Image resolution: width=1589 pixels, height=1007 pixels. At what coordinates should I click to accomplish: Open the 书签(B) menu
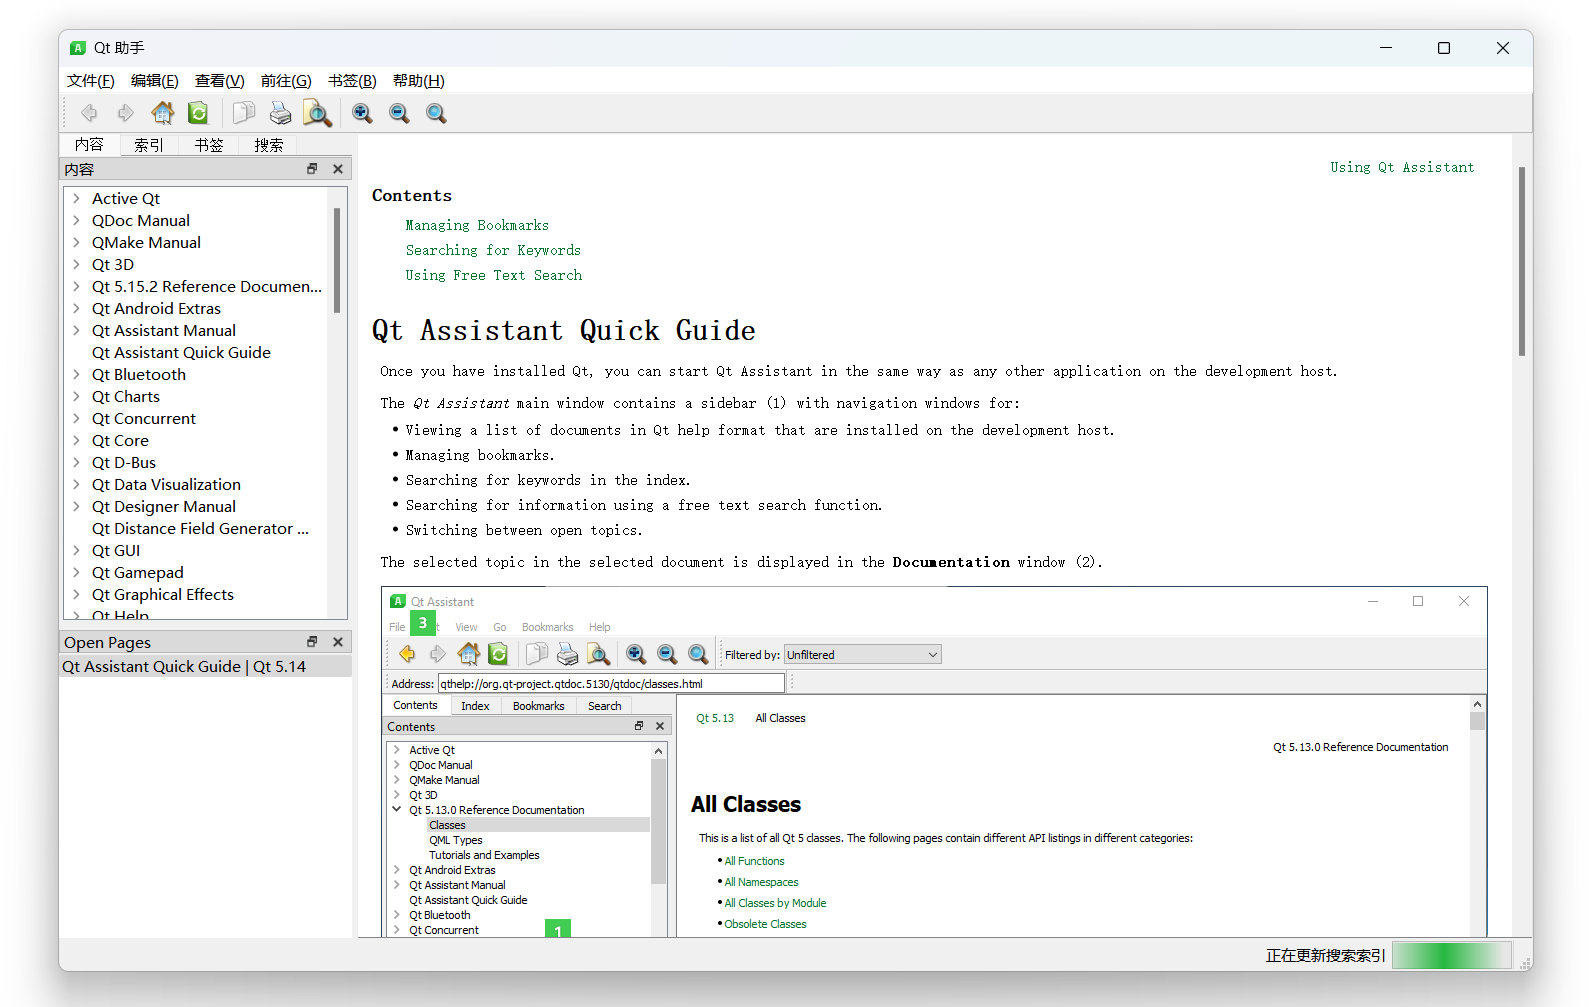353,81
